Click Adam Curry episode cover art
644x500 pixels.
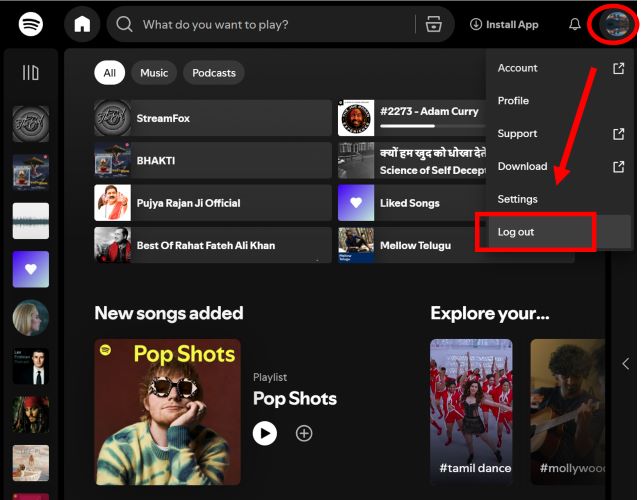(x=356, y=118)
